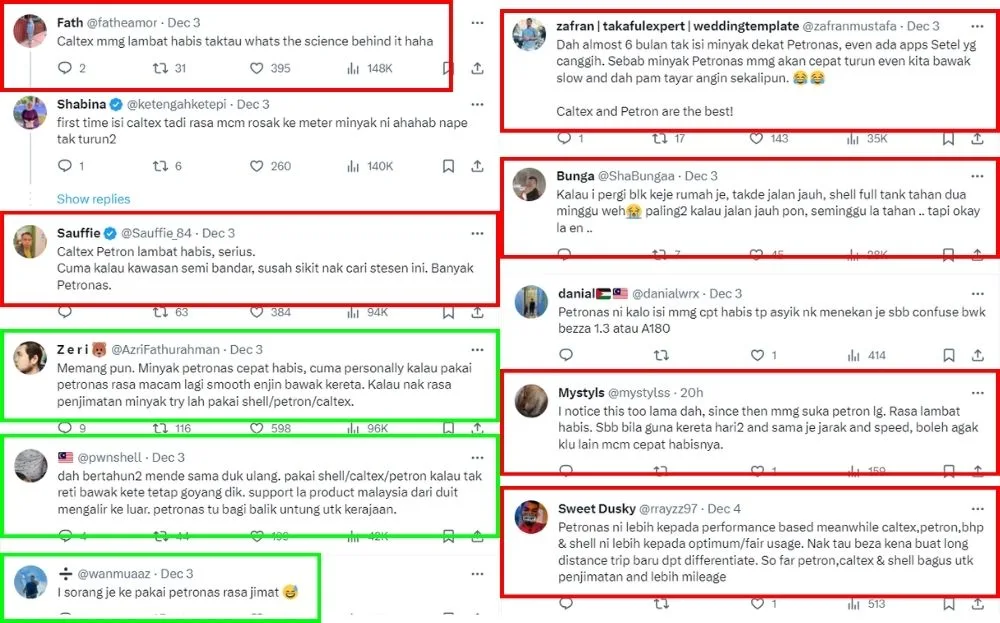Bookmark Shabina's tweet
This screenshot has width=1000, height=623.
[448, 166]
